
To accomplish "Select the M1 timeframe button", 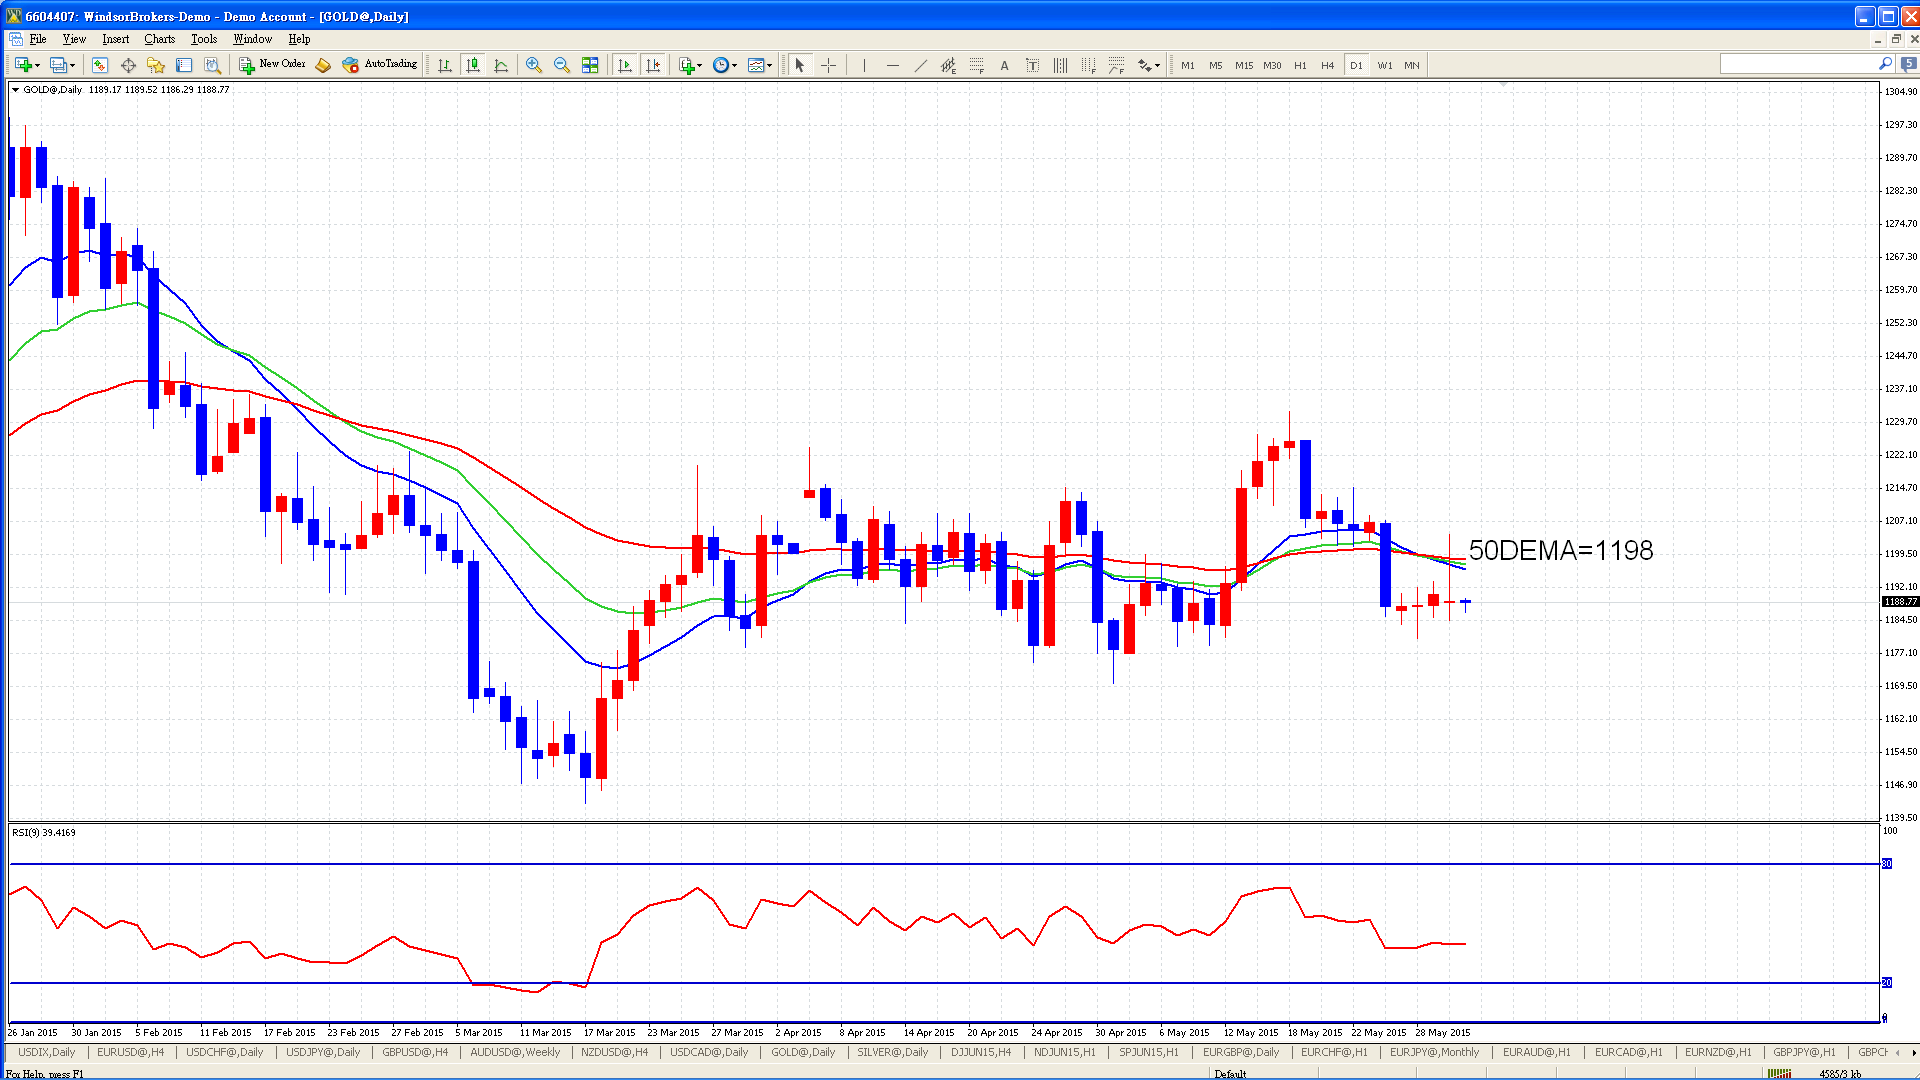I will click(x=1188, y=65).
